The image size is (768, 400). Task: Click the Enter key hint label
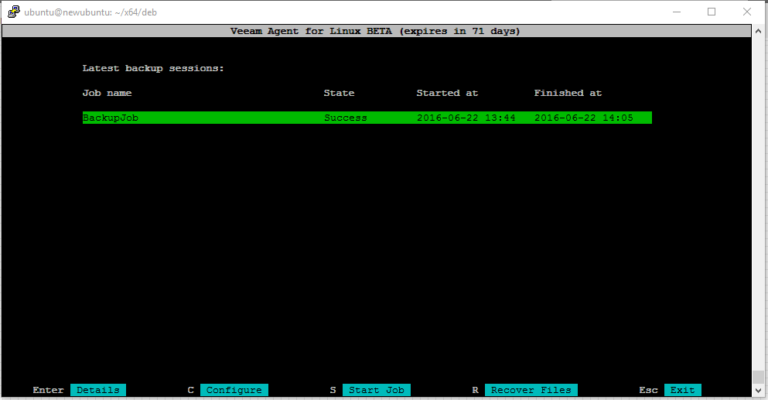[x=48, y=390]
